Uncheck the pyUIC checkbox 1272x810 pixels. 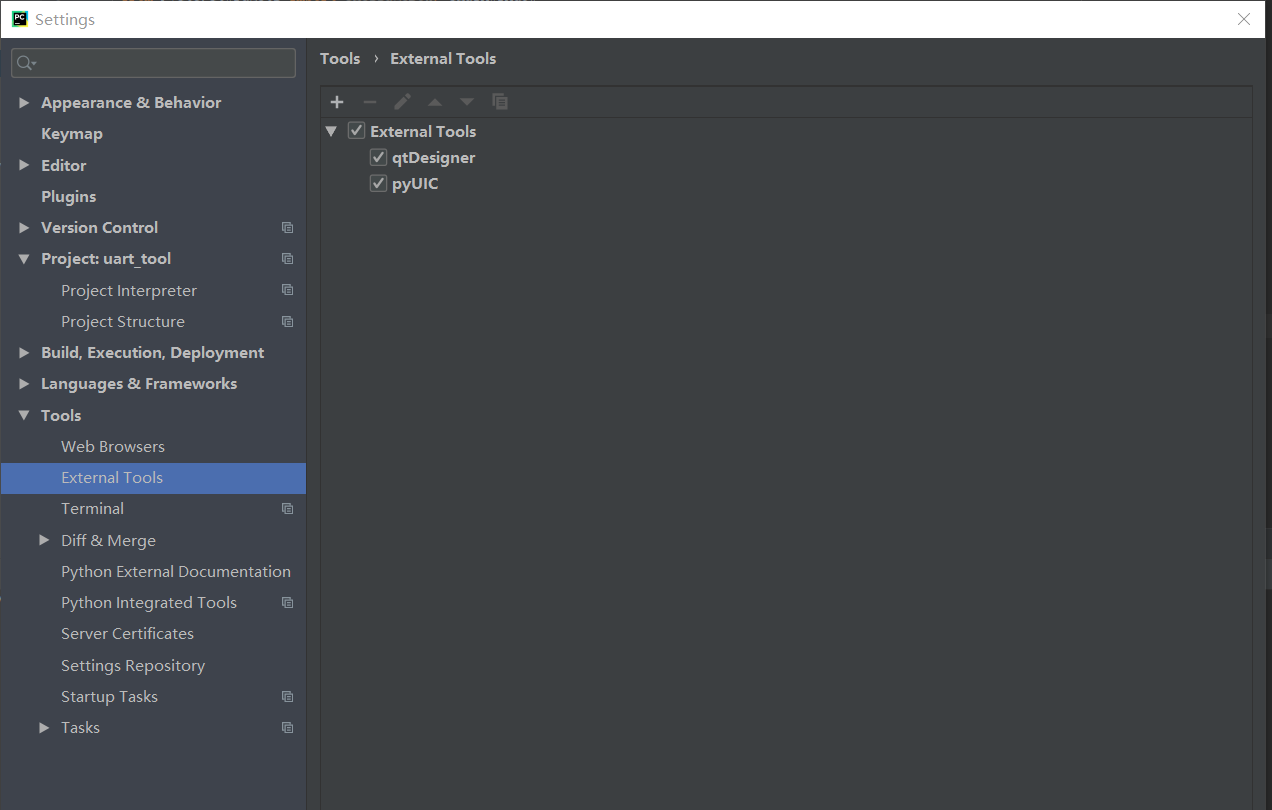coord(378,183)
